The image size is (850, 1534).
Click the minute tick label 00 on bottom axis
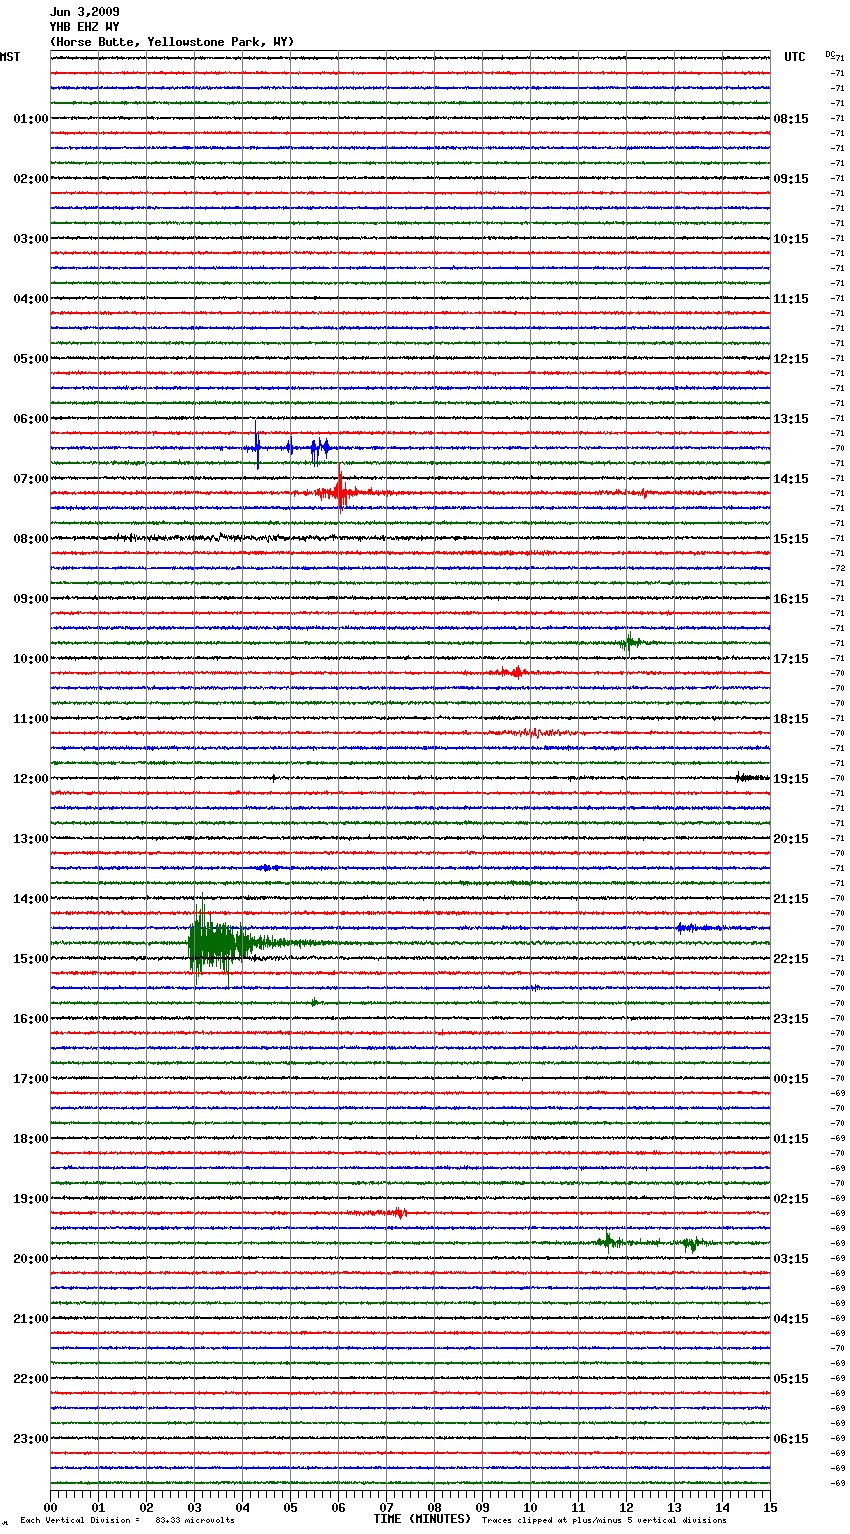[50, 1507]
